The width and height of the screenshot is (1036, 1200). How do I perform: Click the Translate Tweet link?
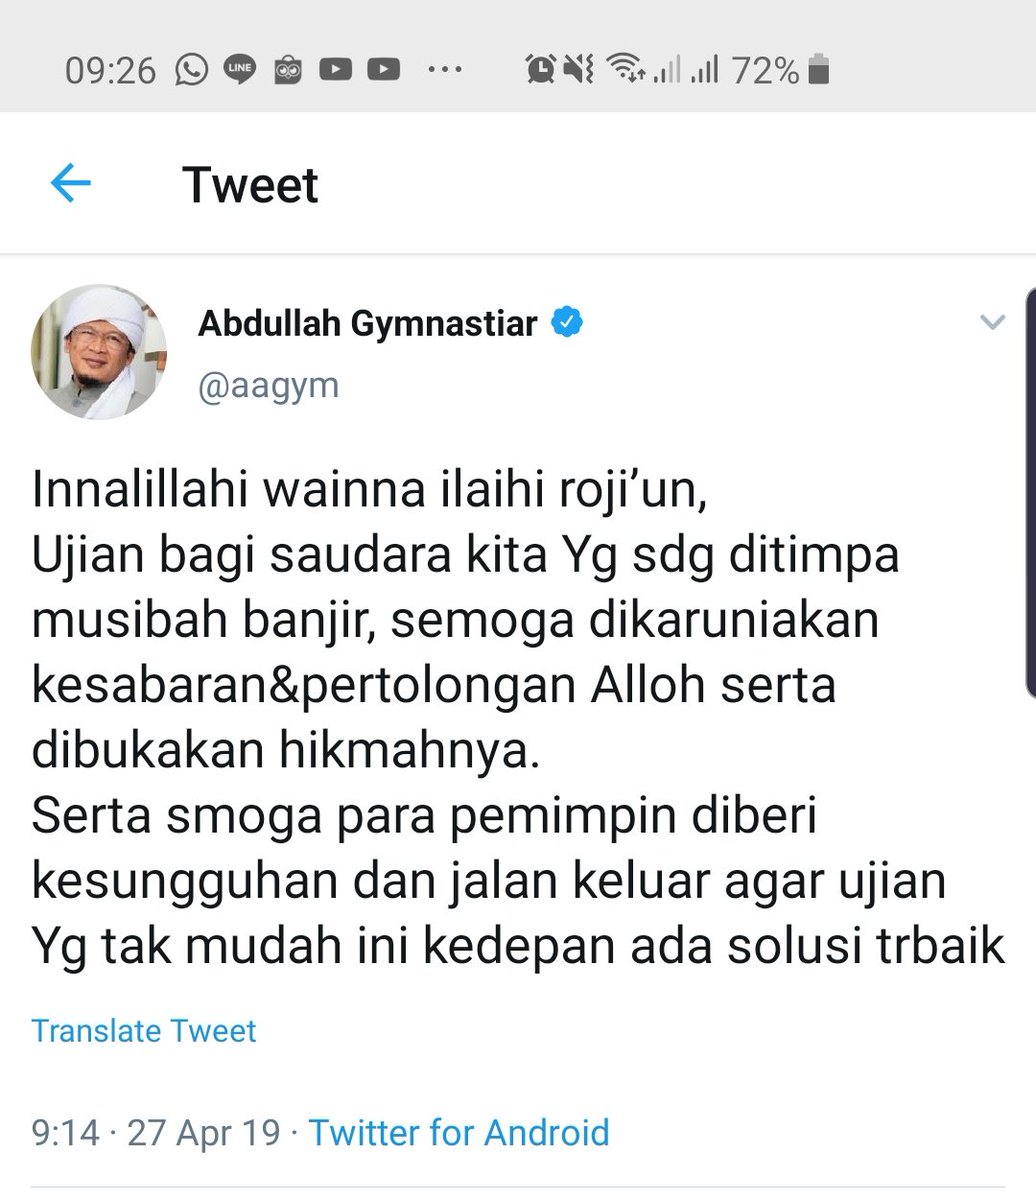144,1030
